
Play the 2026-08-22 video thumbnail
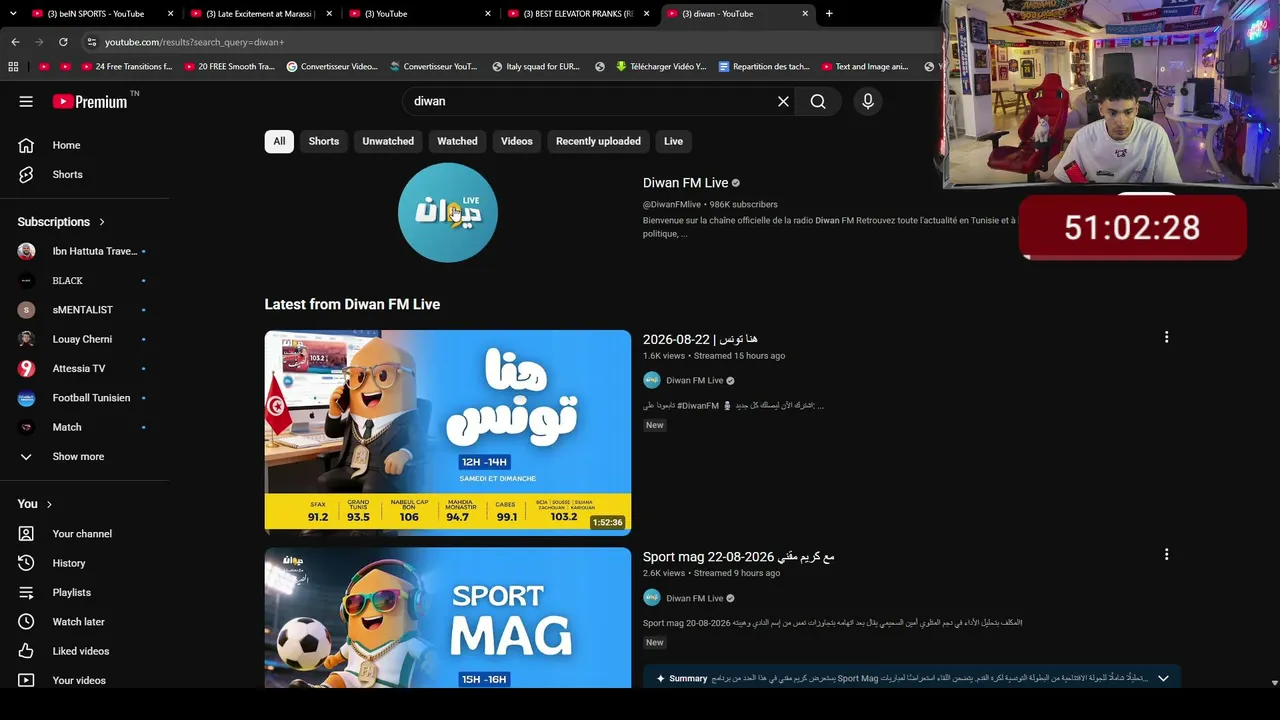448,433
